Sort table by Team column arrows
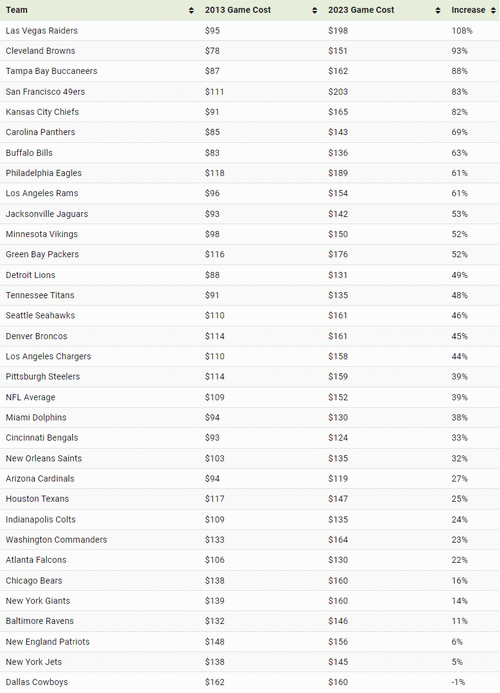Image resolution: width=500 pixels, height=693 pixels. [x=191, y=10]
